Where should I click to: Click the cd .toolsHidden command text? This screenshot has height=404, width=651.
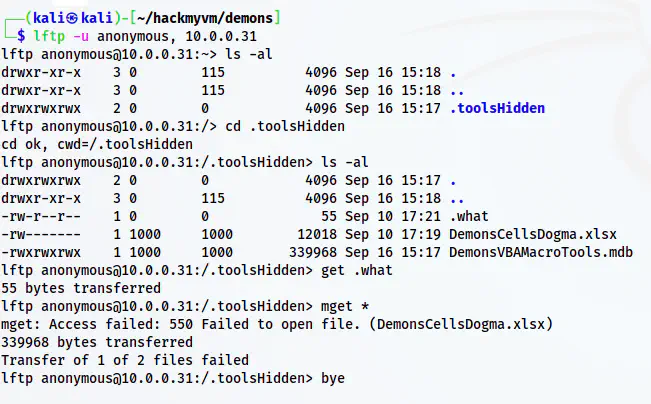[x=285, y=126]
